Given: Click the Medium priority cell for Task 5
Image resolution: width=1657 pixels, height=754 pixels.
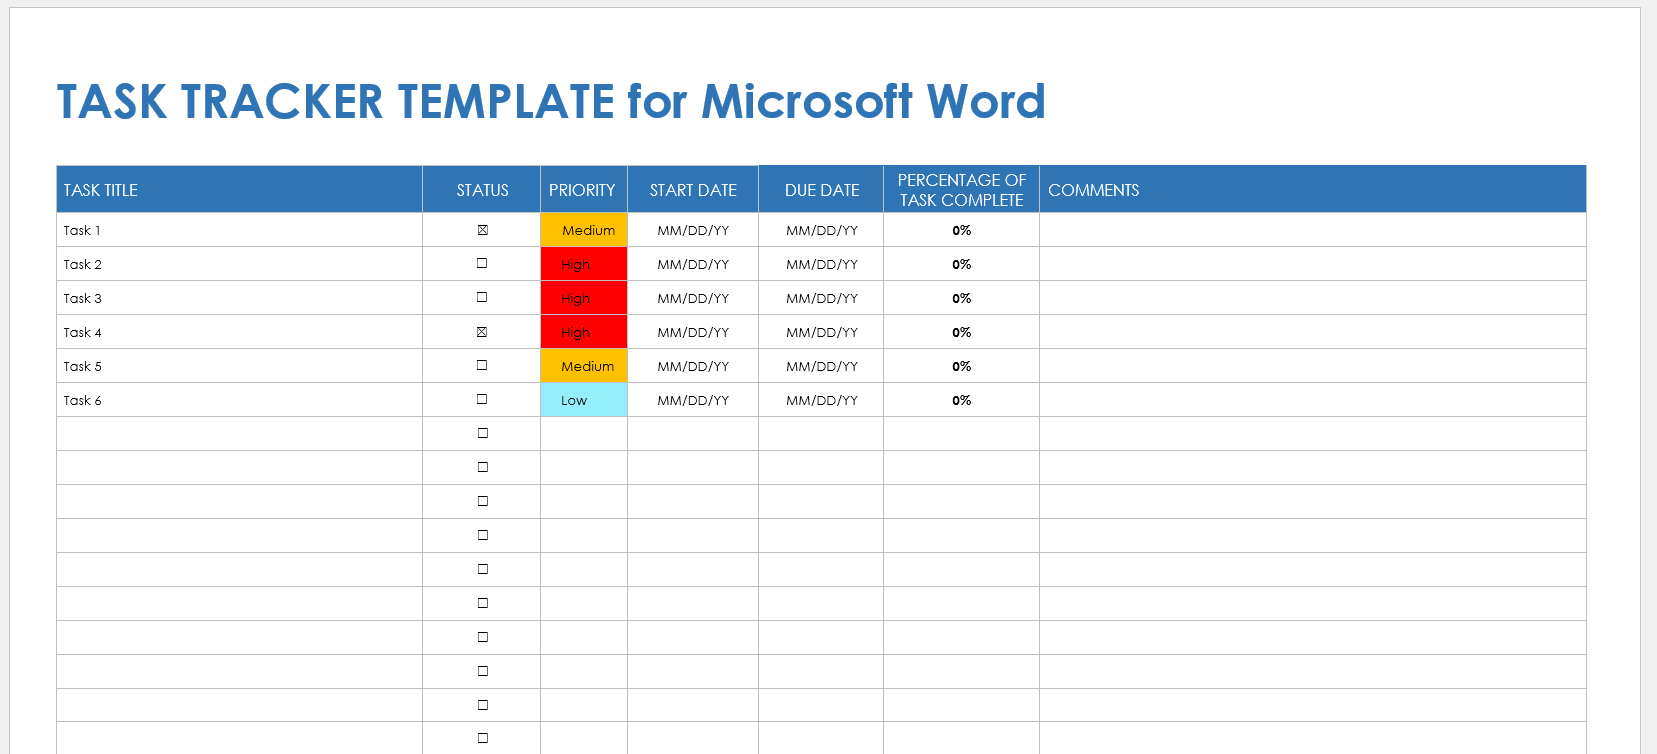Looking at the screenshot, I should 585,366.
